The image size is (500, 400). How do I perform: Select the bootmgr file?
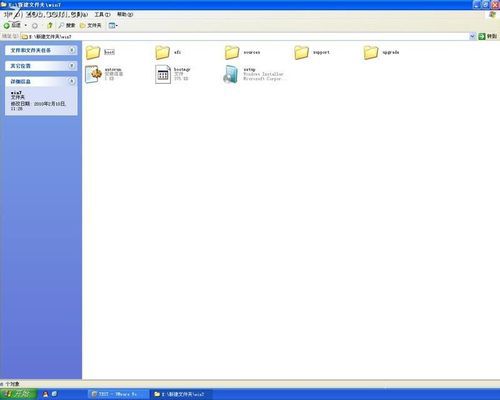[x=173, y=74]
